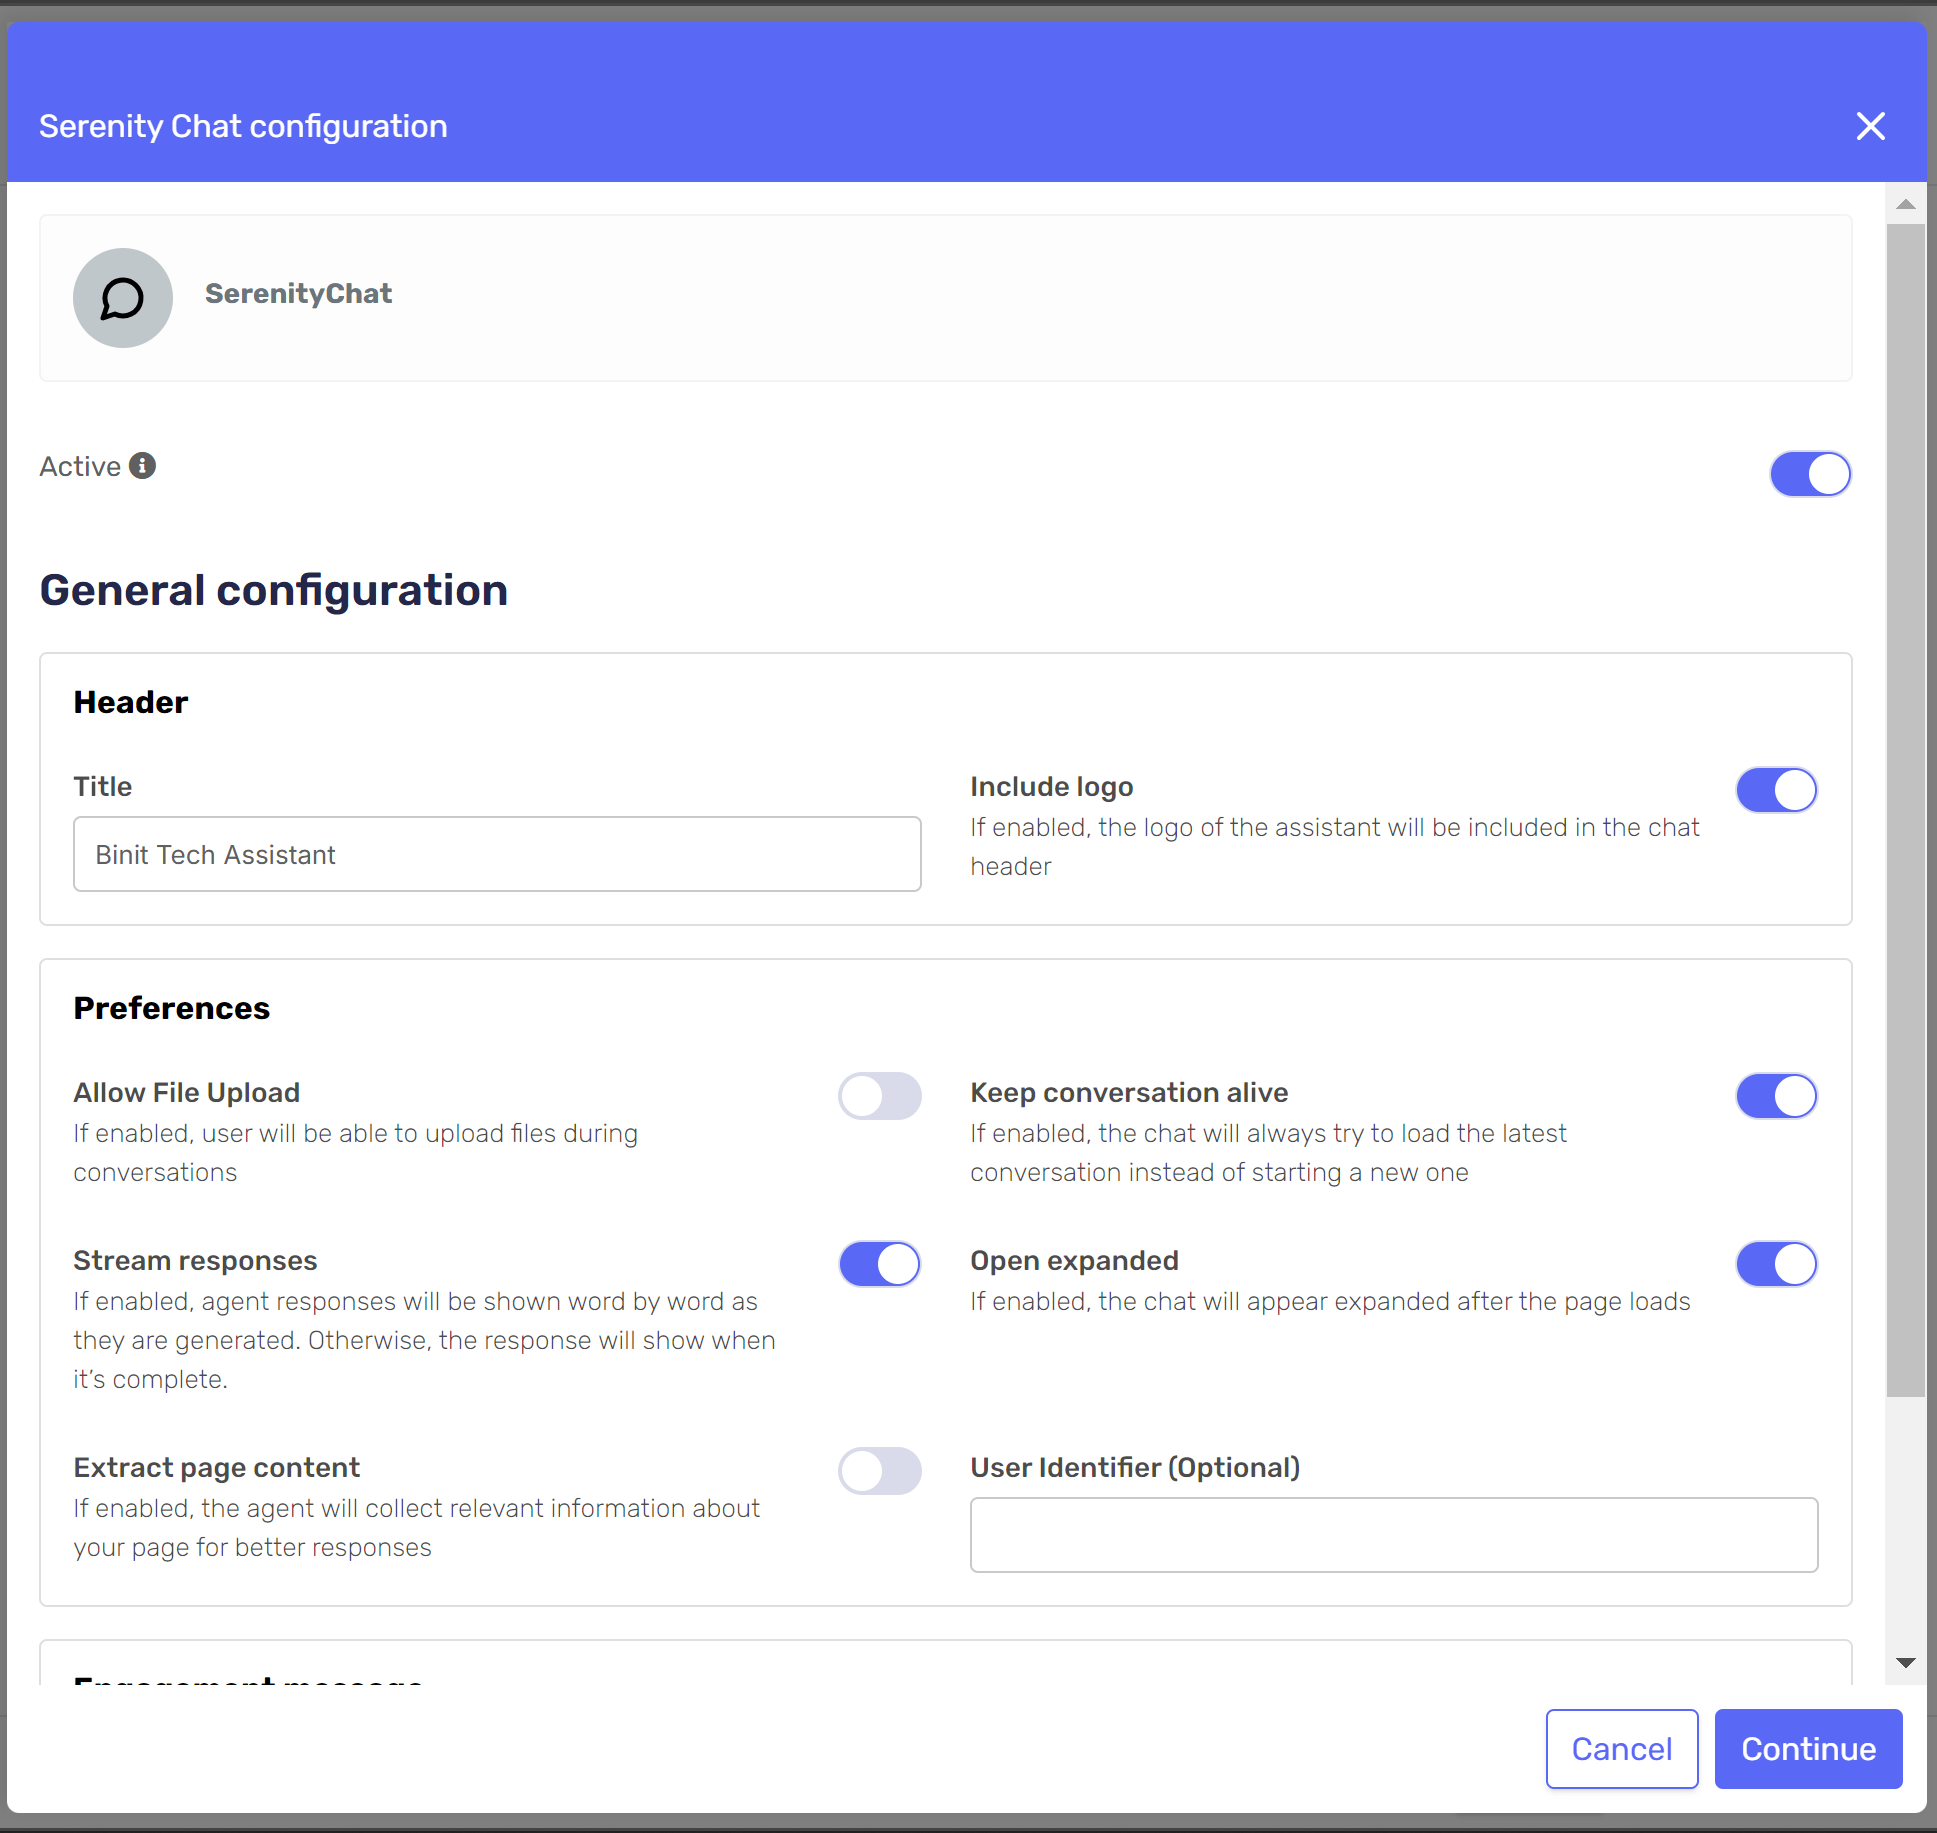Toggle the Stream responses switch

tap(880, 1264)
